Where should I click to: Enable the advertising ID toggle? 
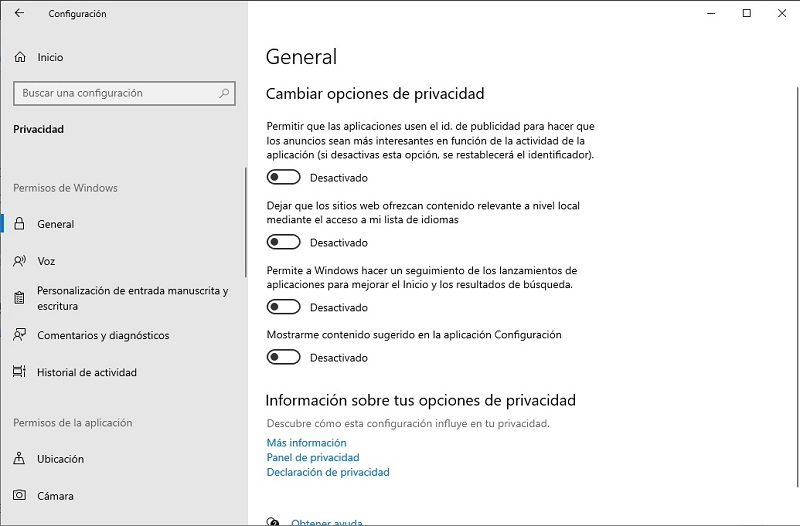(x=284, y=178)
